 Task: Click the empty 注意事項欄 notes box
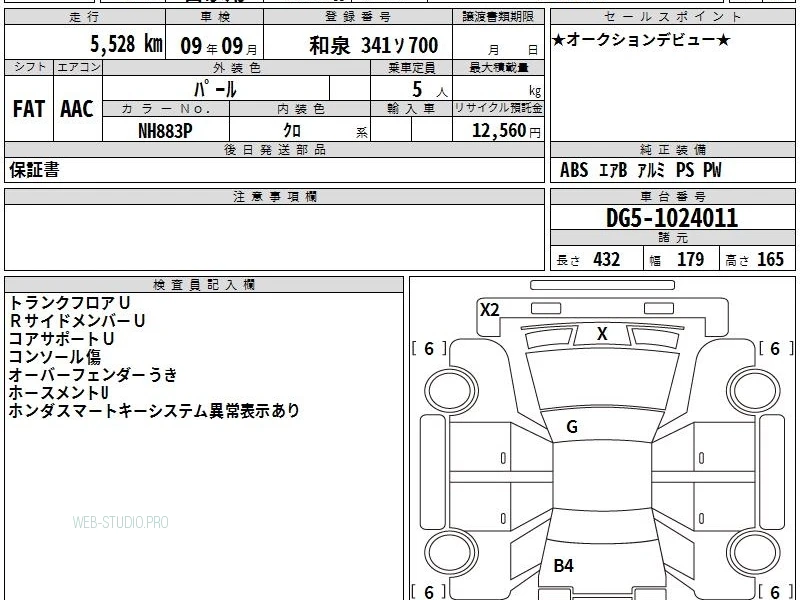274,237
